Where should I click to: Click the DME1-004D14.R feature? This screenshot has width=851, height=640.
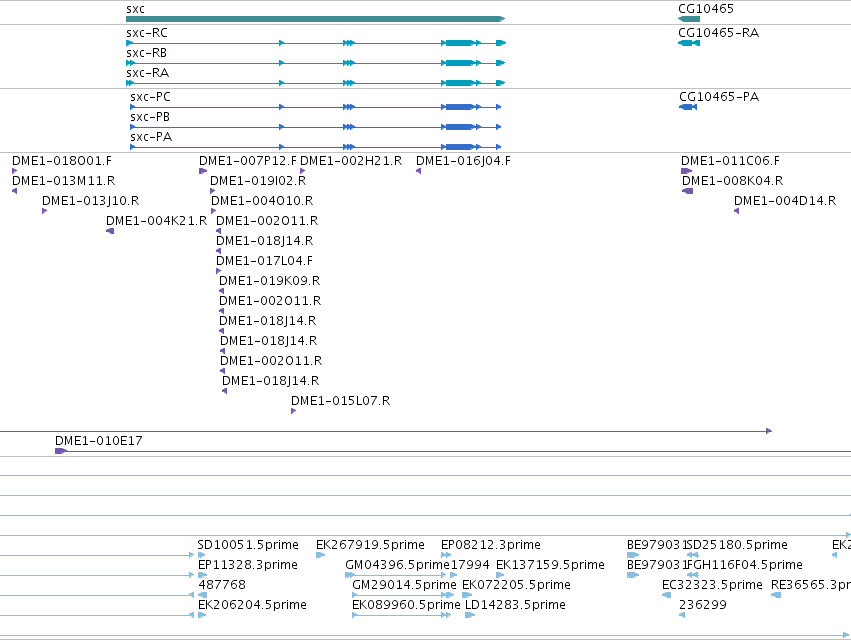pyautogui.click(x=736, y=211)
